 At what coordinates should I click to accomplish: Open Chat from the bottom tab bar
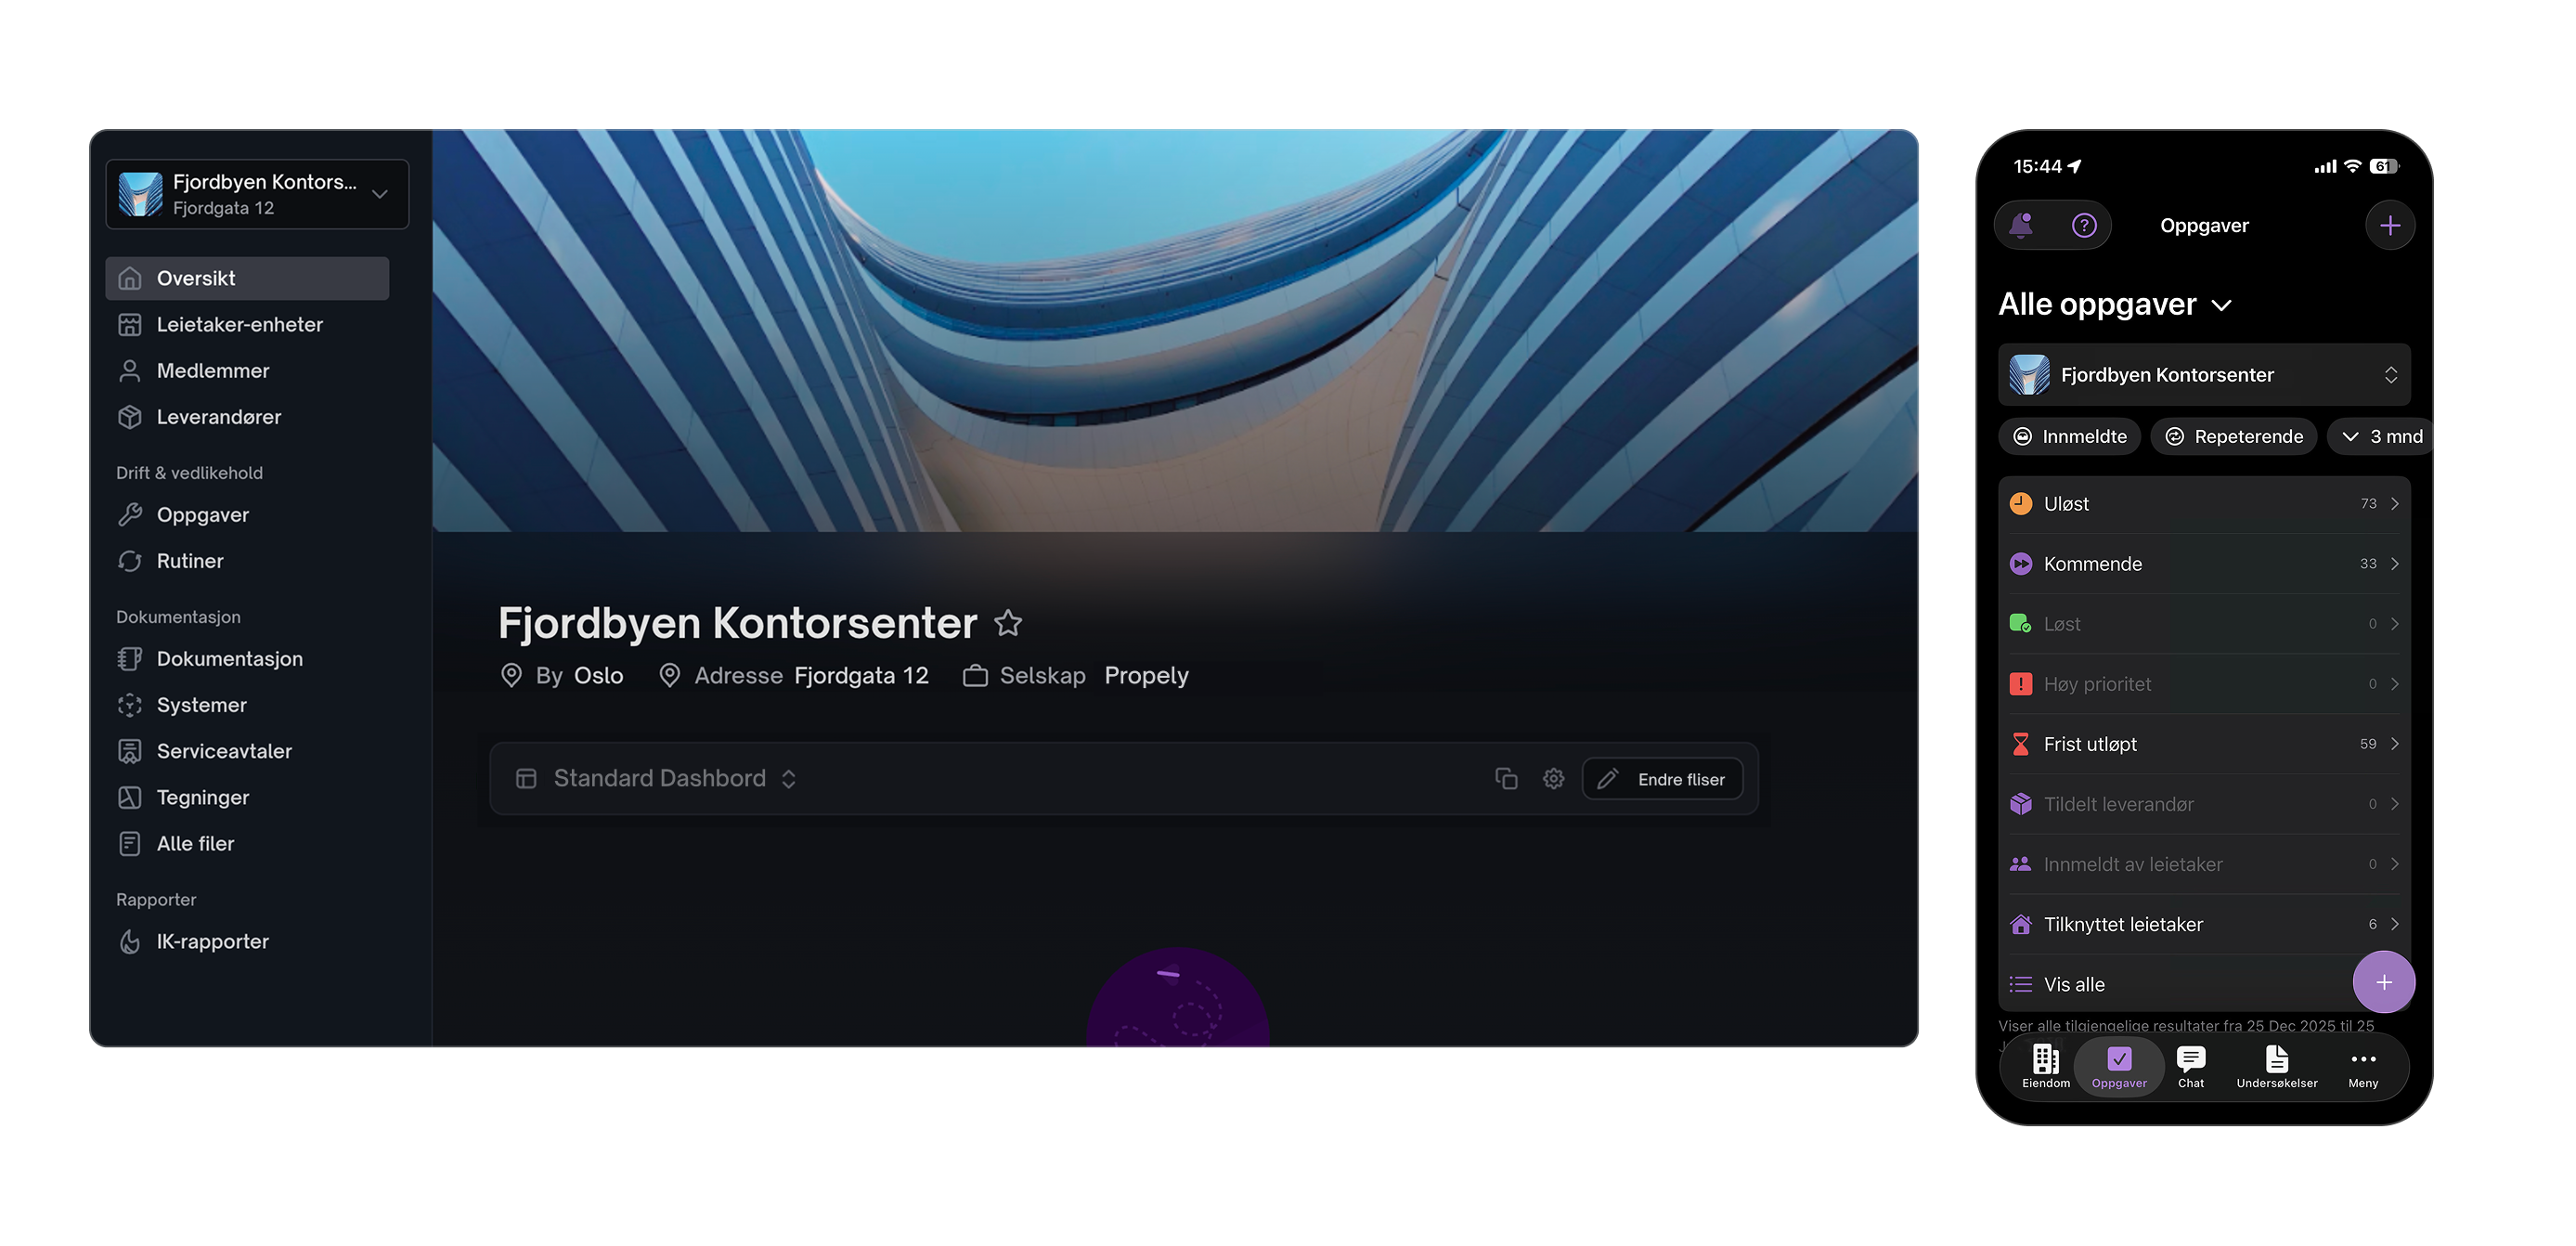[2190, 1066]
